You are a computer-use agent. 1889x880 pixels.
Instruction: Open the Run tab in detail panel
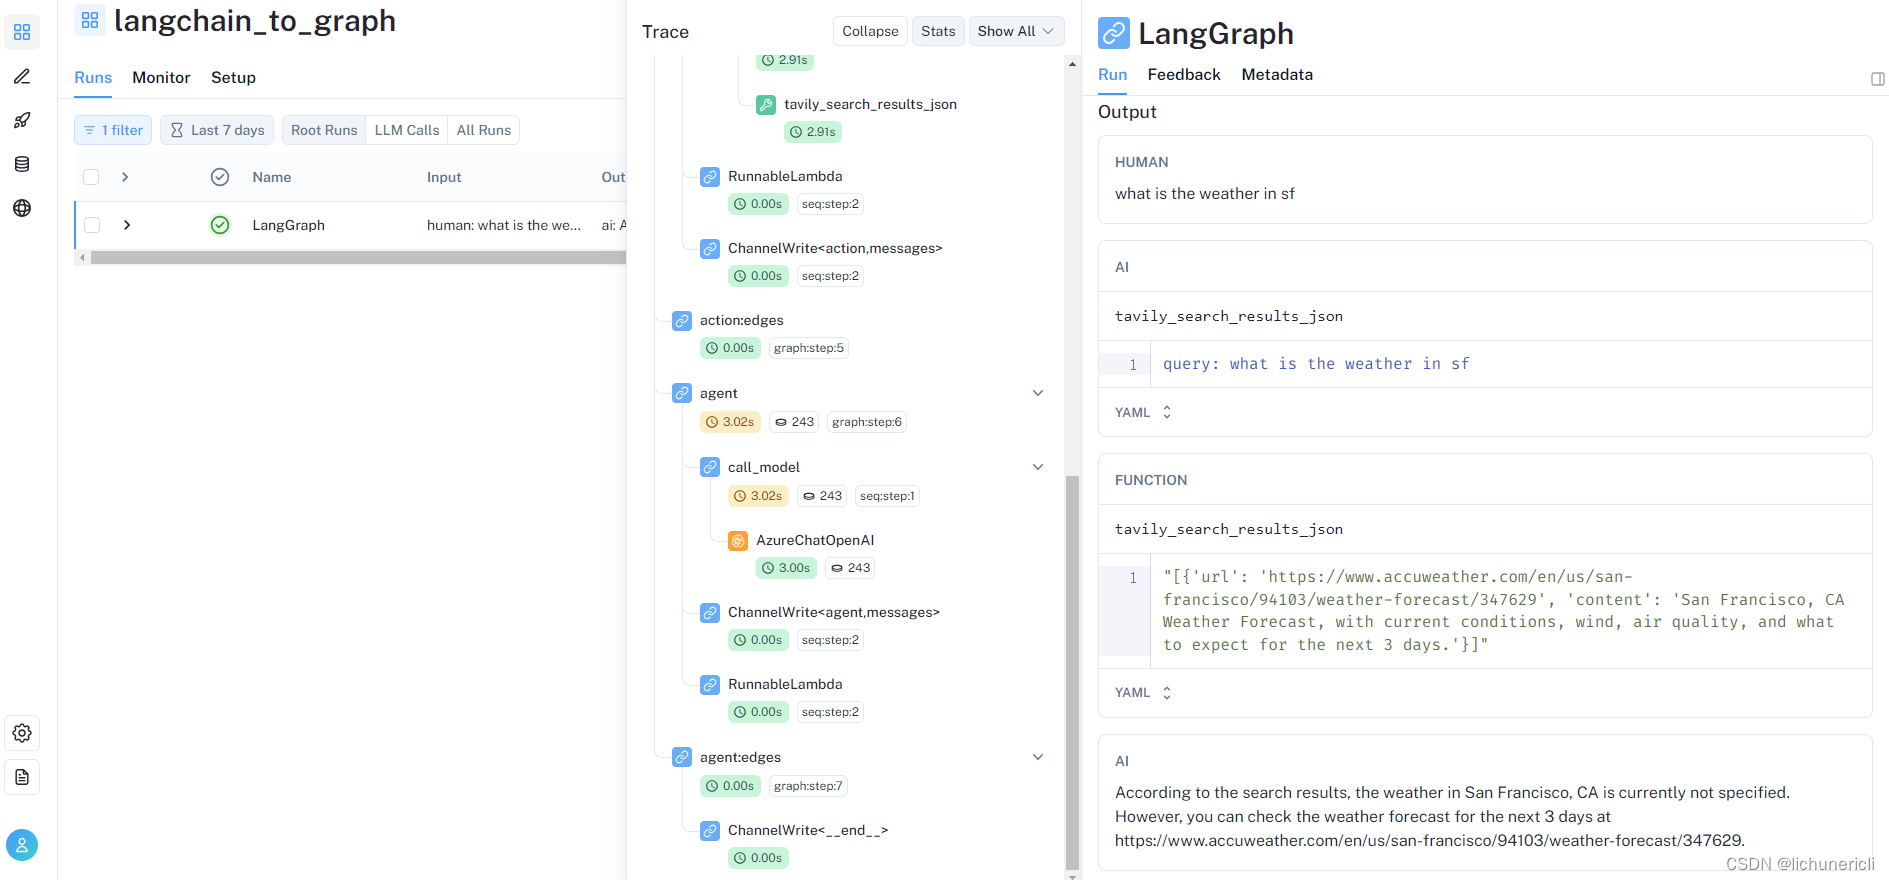(x=1112, y=74)
